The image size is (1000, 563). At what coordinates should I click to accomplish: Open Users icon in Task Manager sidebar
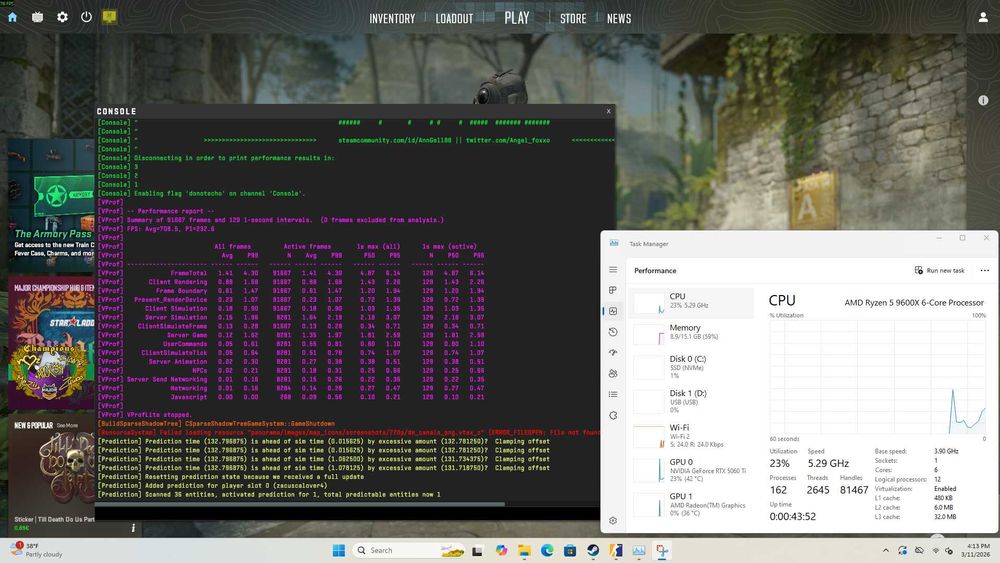613,374
